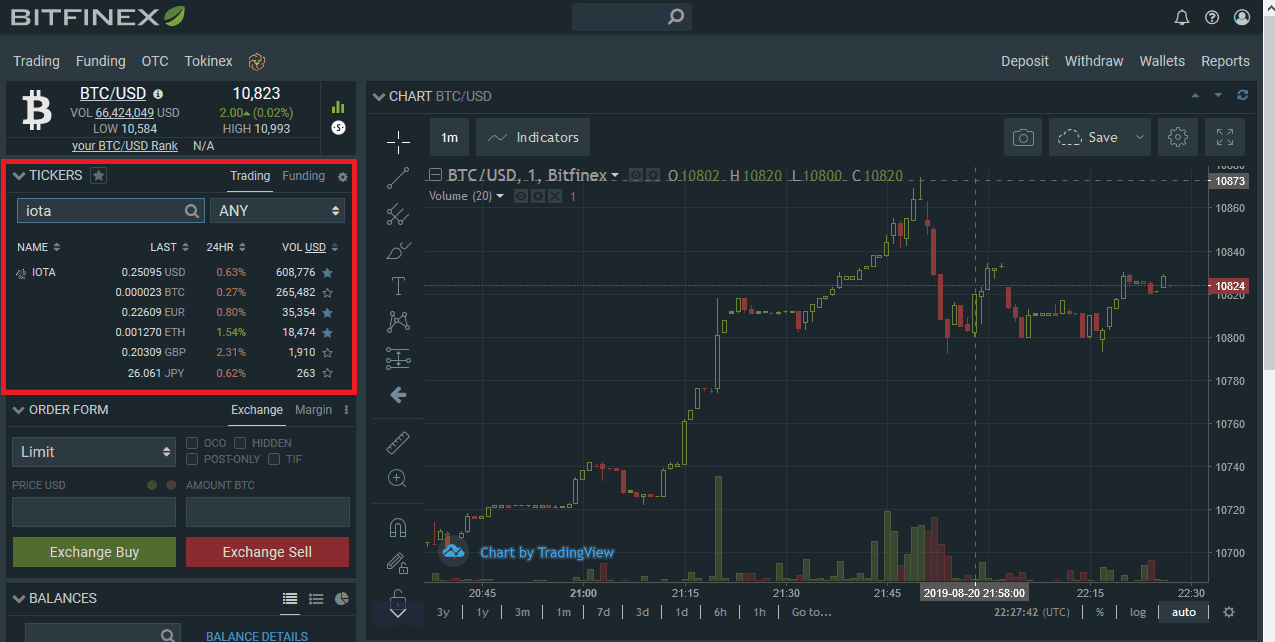Pick the ruler measure tool

[x=398, y=442]
